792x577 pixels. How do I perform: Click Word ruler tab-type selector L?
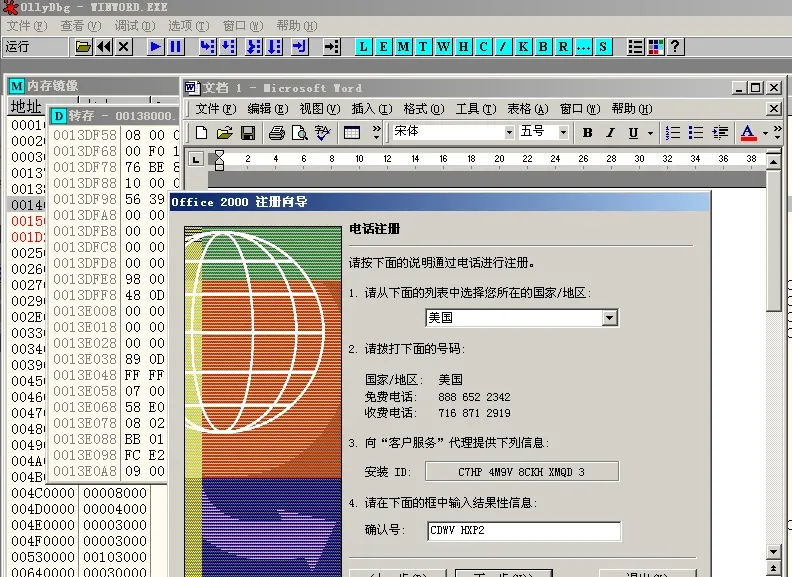click(x=196, y=160)
